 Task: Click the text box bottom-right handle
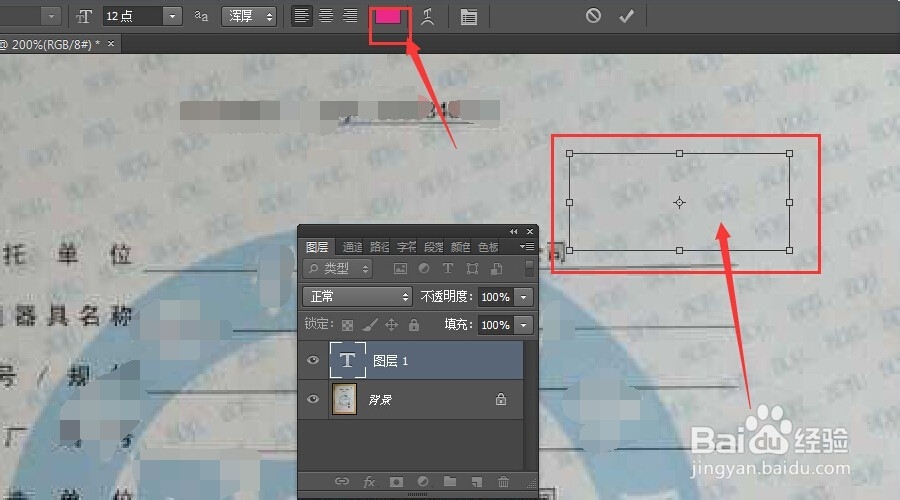pos(790,250)
